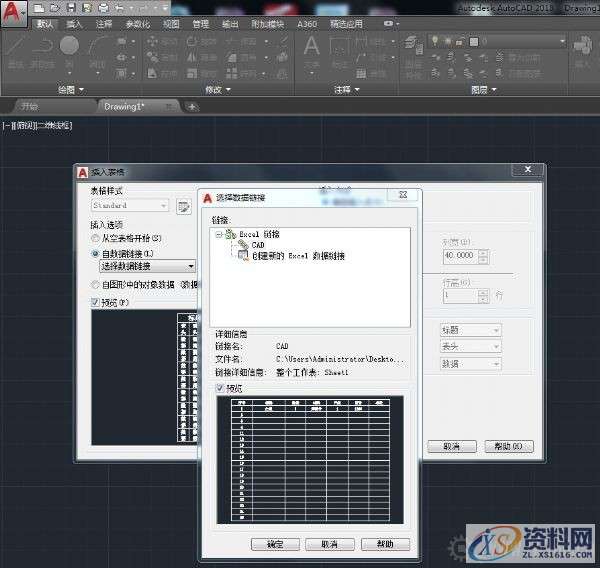
Task: Click 取消 in Insert Table dialog
Action: (x=452, y=446)
